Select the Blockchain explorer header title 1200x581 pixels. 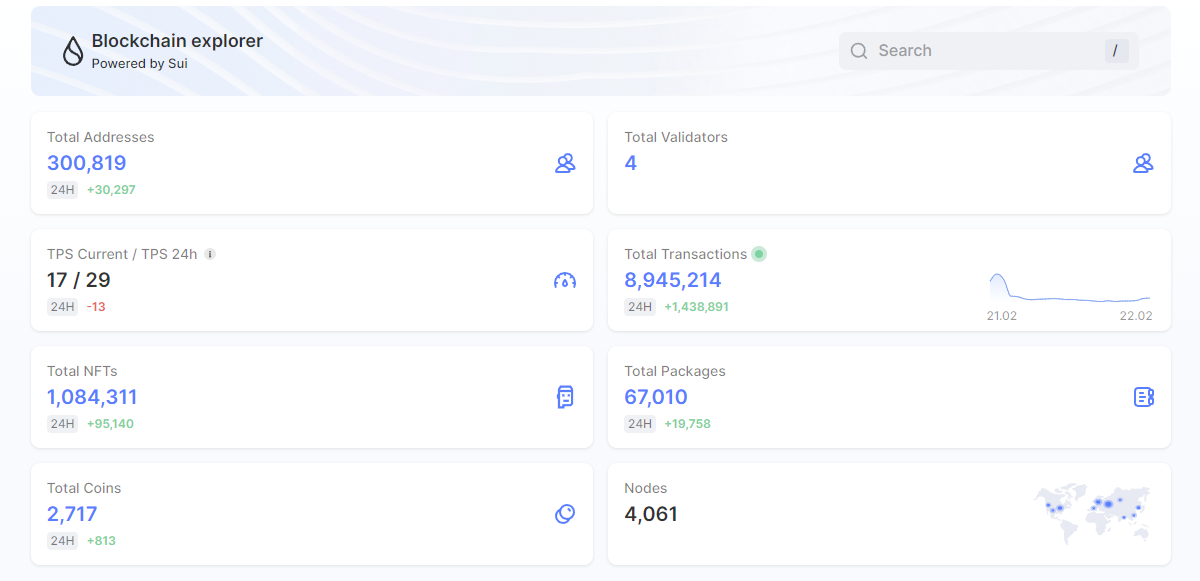[177, 41]
